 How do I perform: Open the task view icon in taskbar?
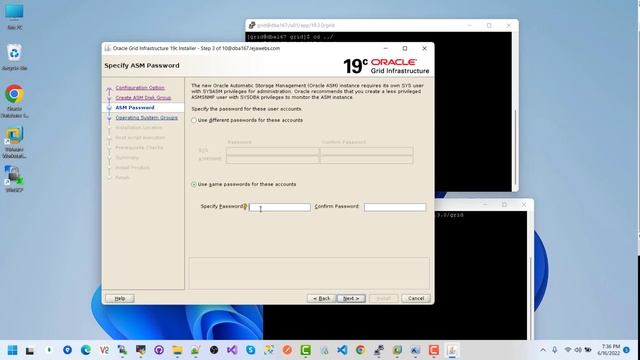(30, 351)
